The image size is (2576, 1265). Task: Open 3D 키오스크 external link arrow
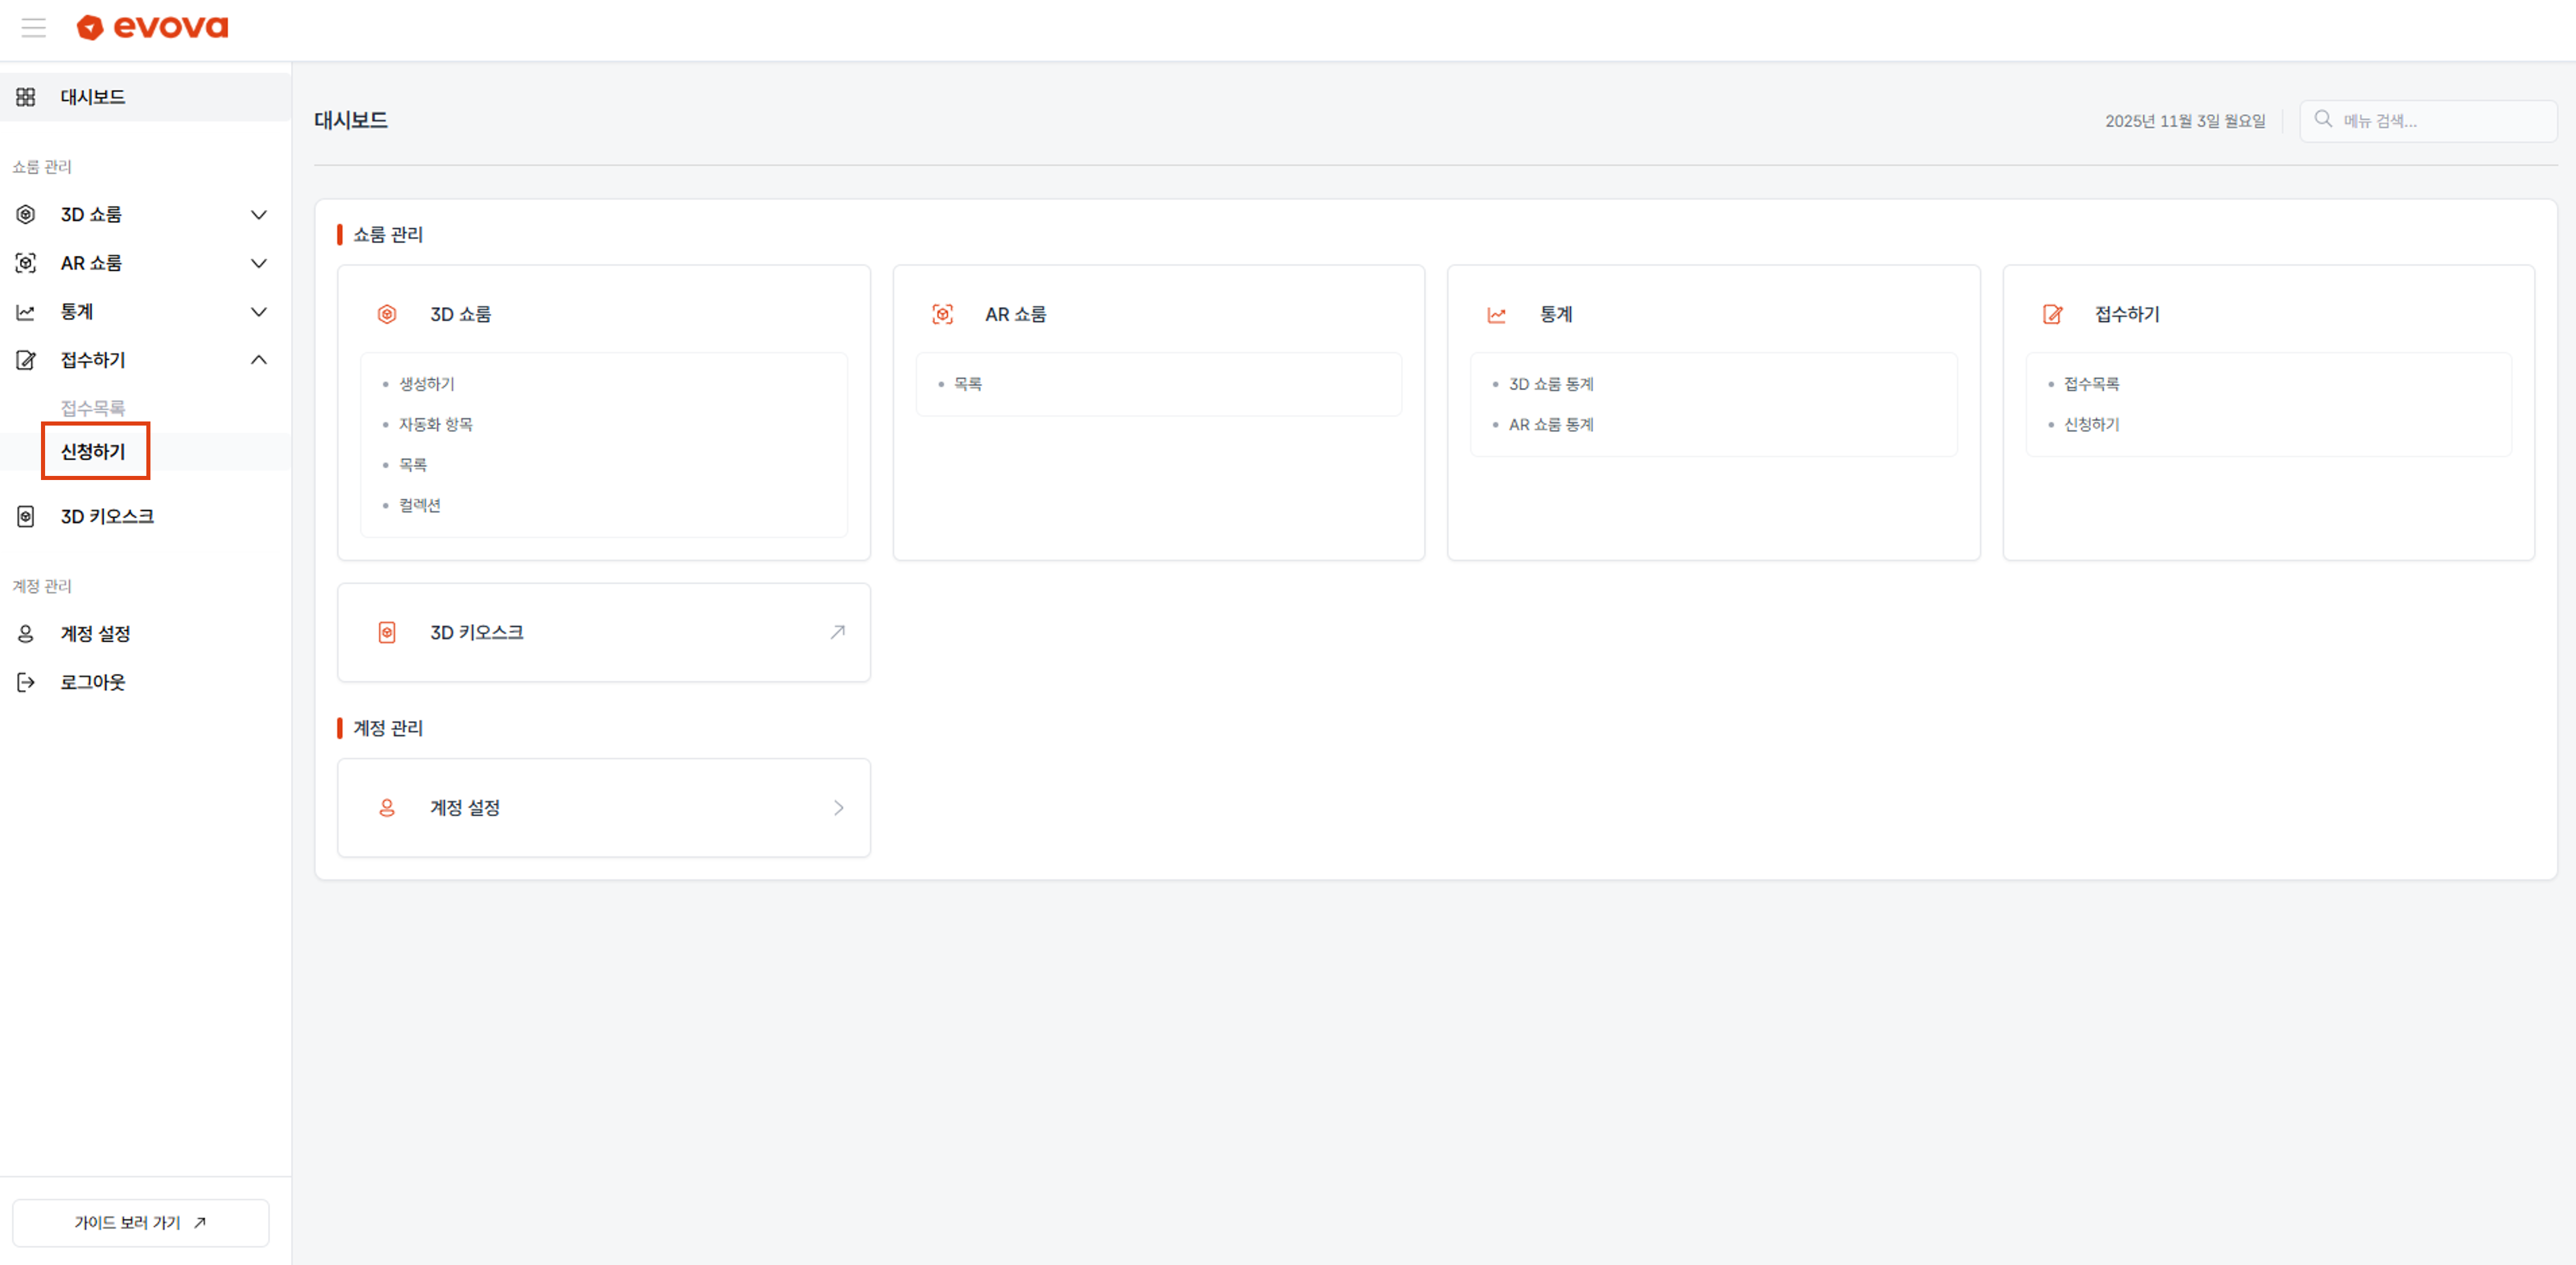837,632
